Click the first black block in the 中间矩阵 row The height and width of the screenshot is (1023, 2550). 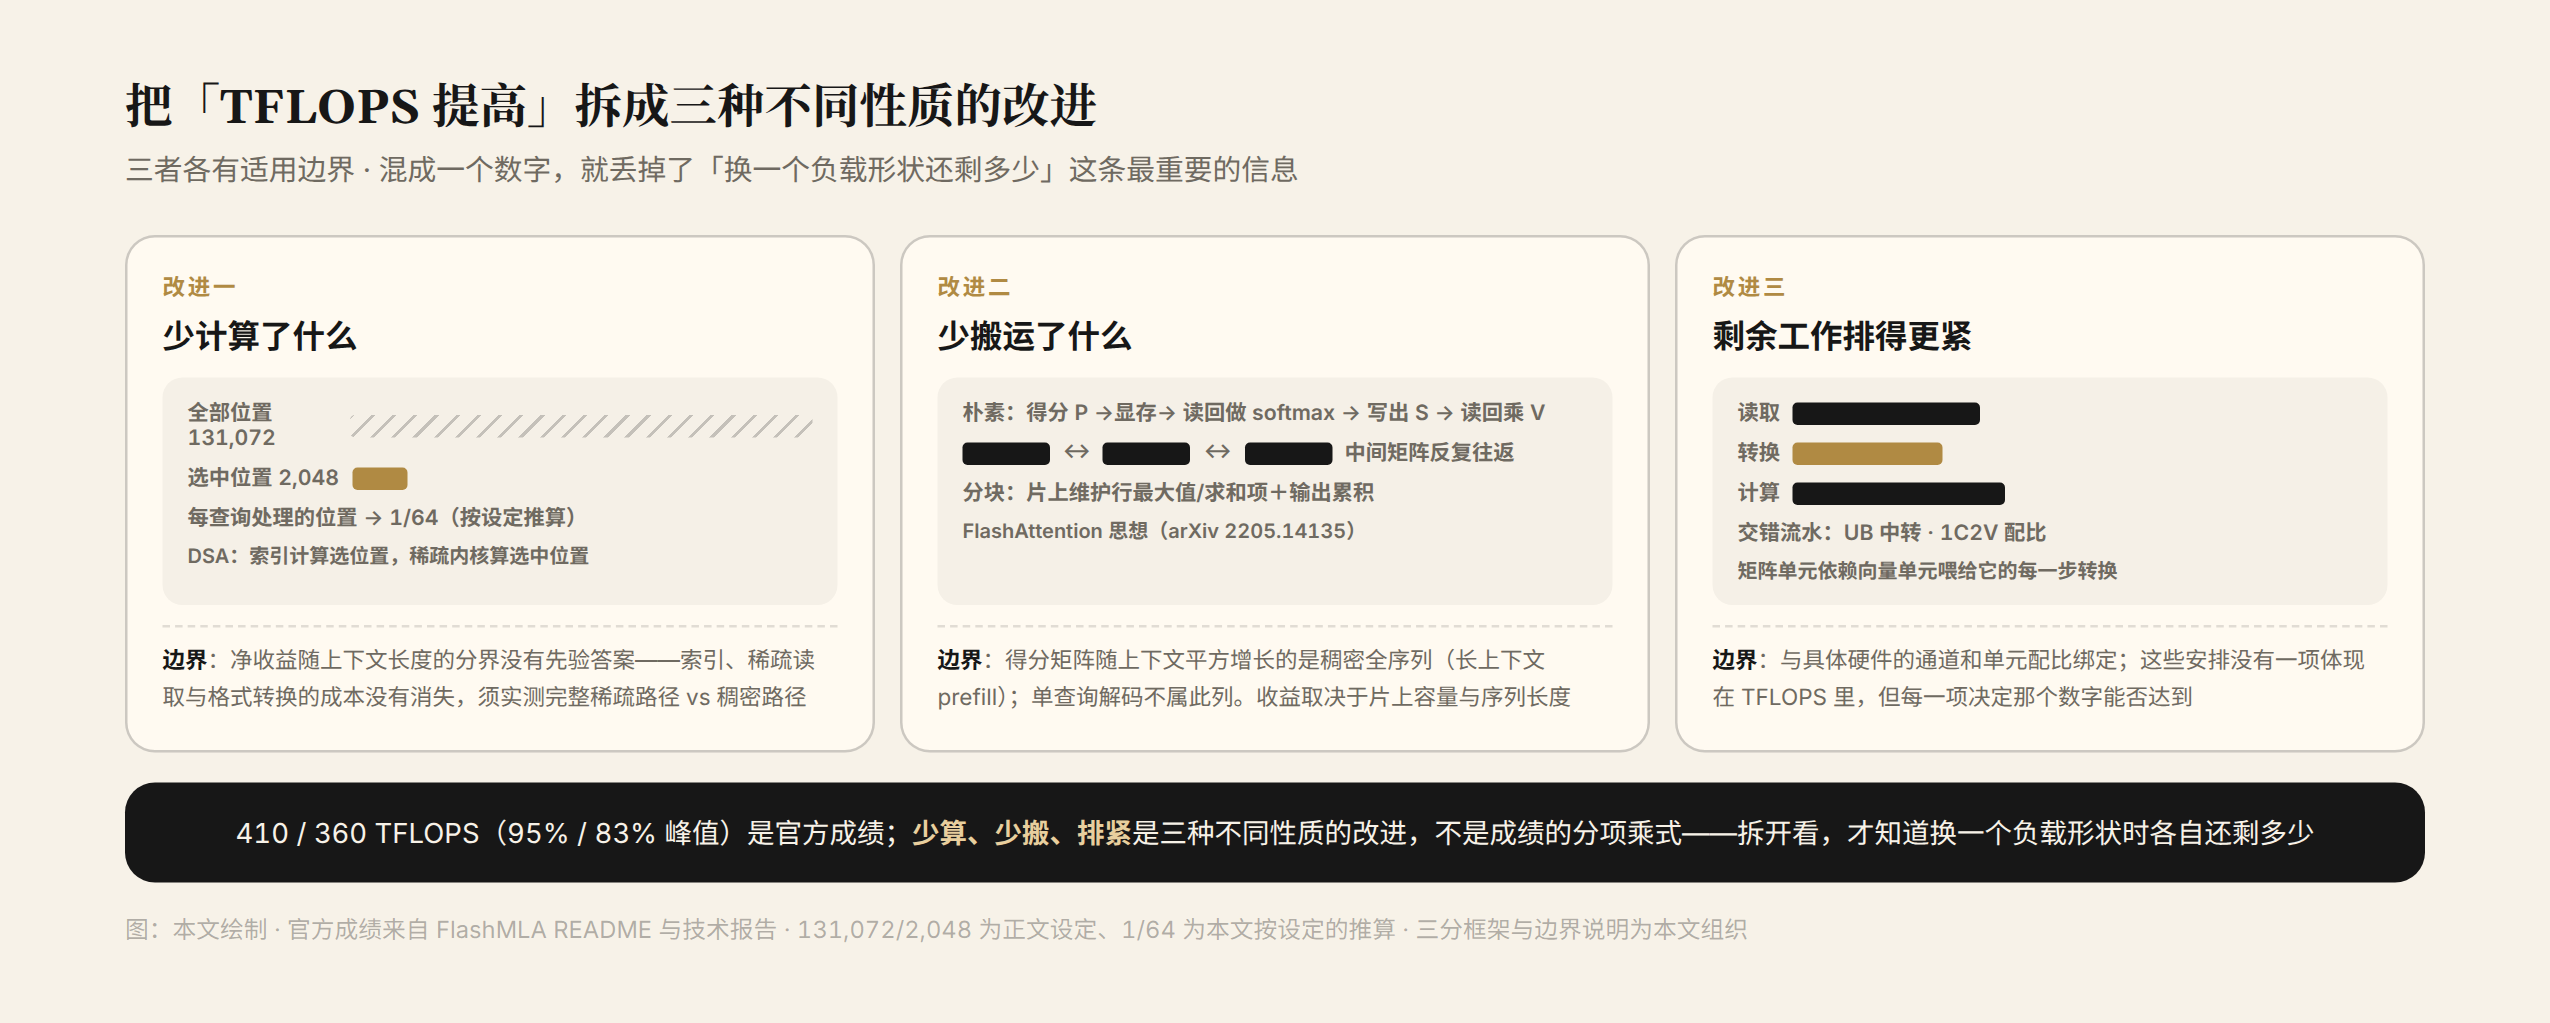point(1006,453)
